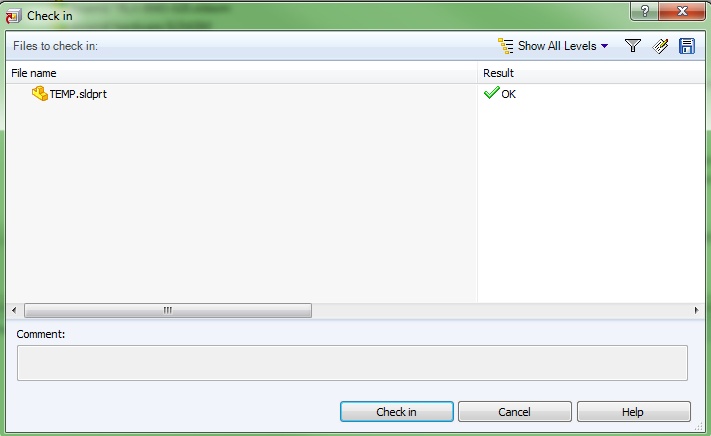Click the scrollbar right arrow
This screenshot has height=436, width=711.
tap(696, 310)
